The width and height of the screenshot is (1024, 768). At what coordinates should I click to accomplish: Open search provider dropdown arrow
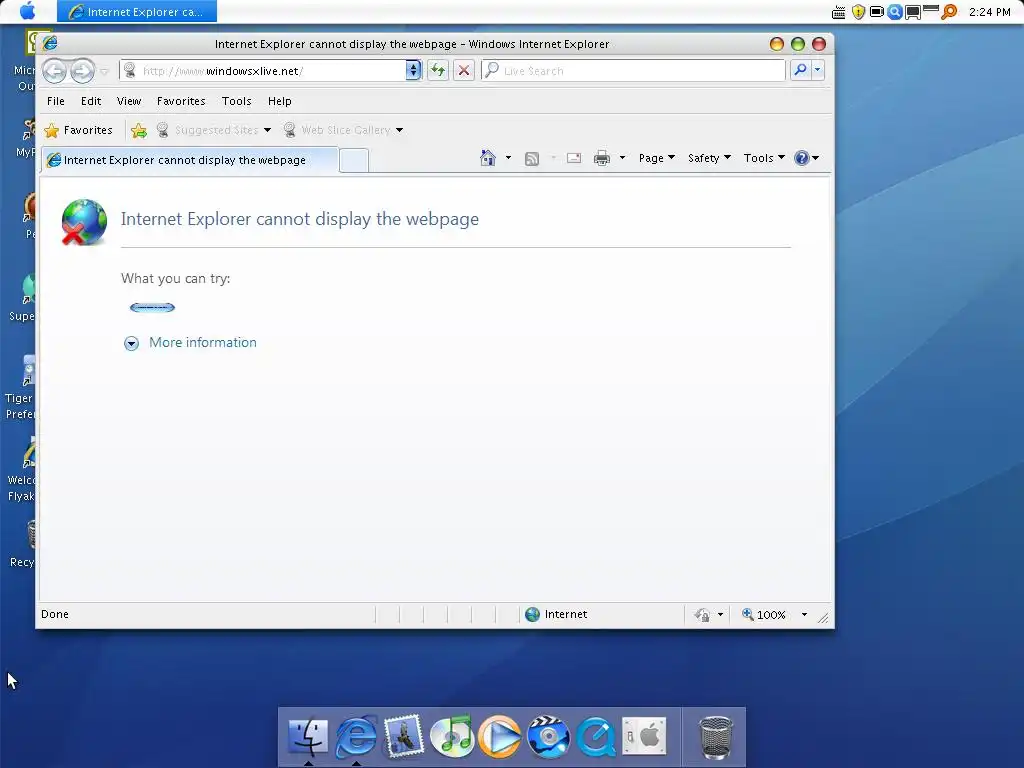pos(818,70)
